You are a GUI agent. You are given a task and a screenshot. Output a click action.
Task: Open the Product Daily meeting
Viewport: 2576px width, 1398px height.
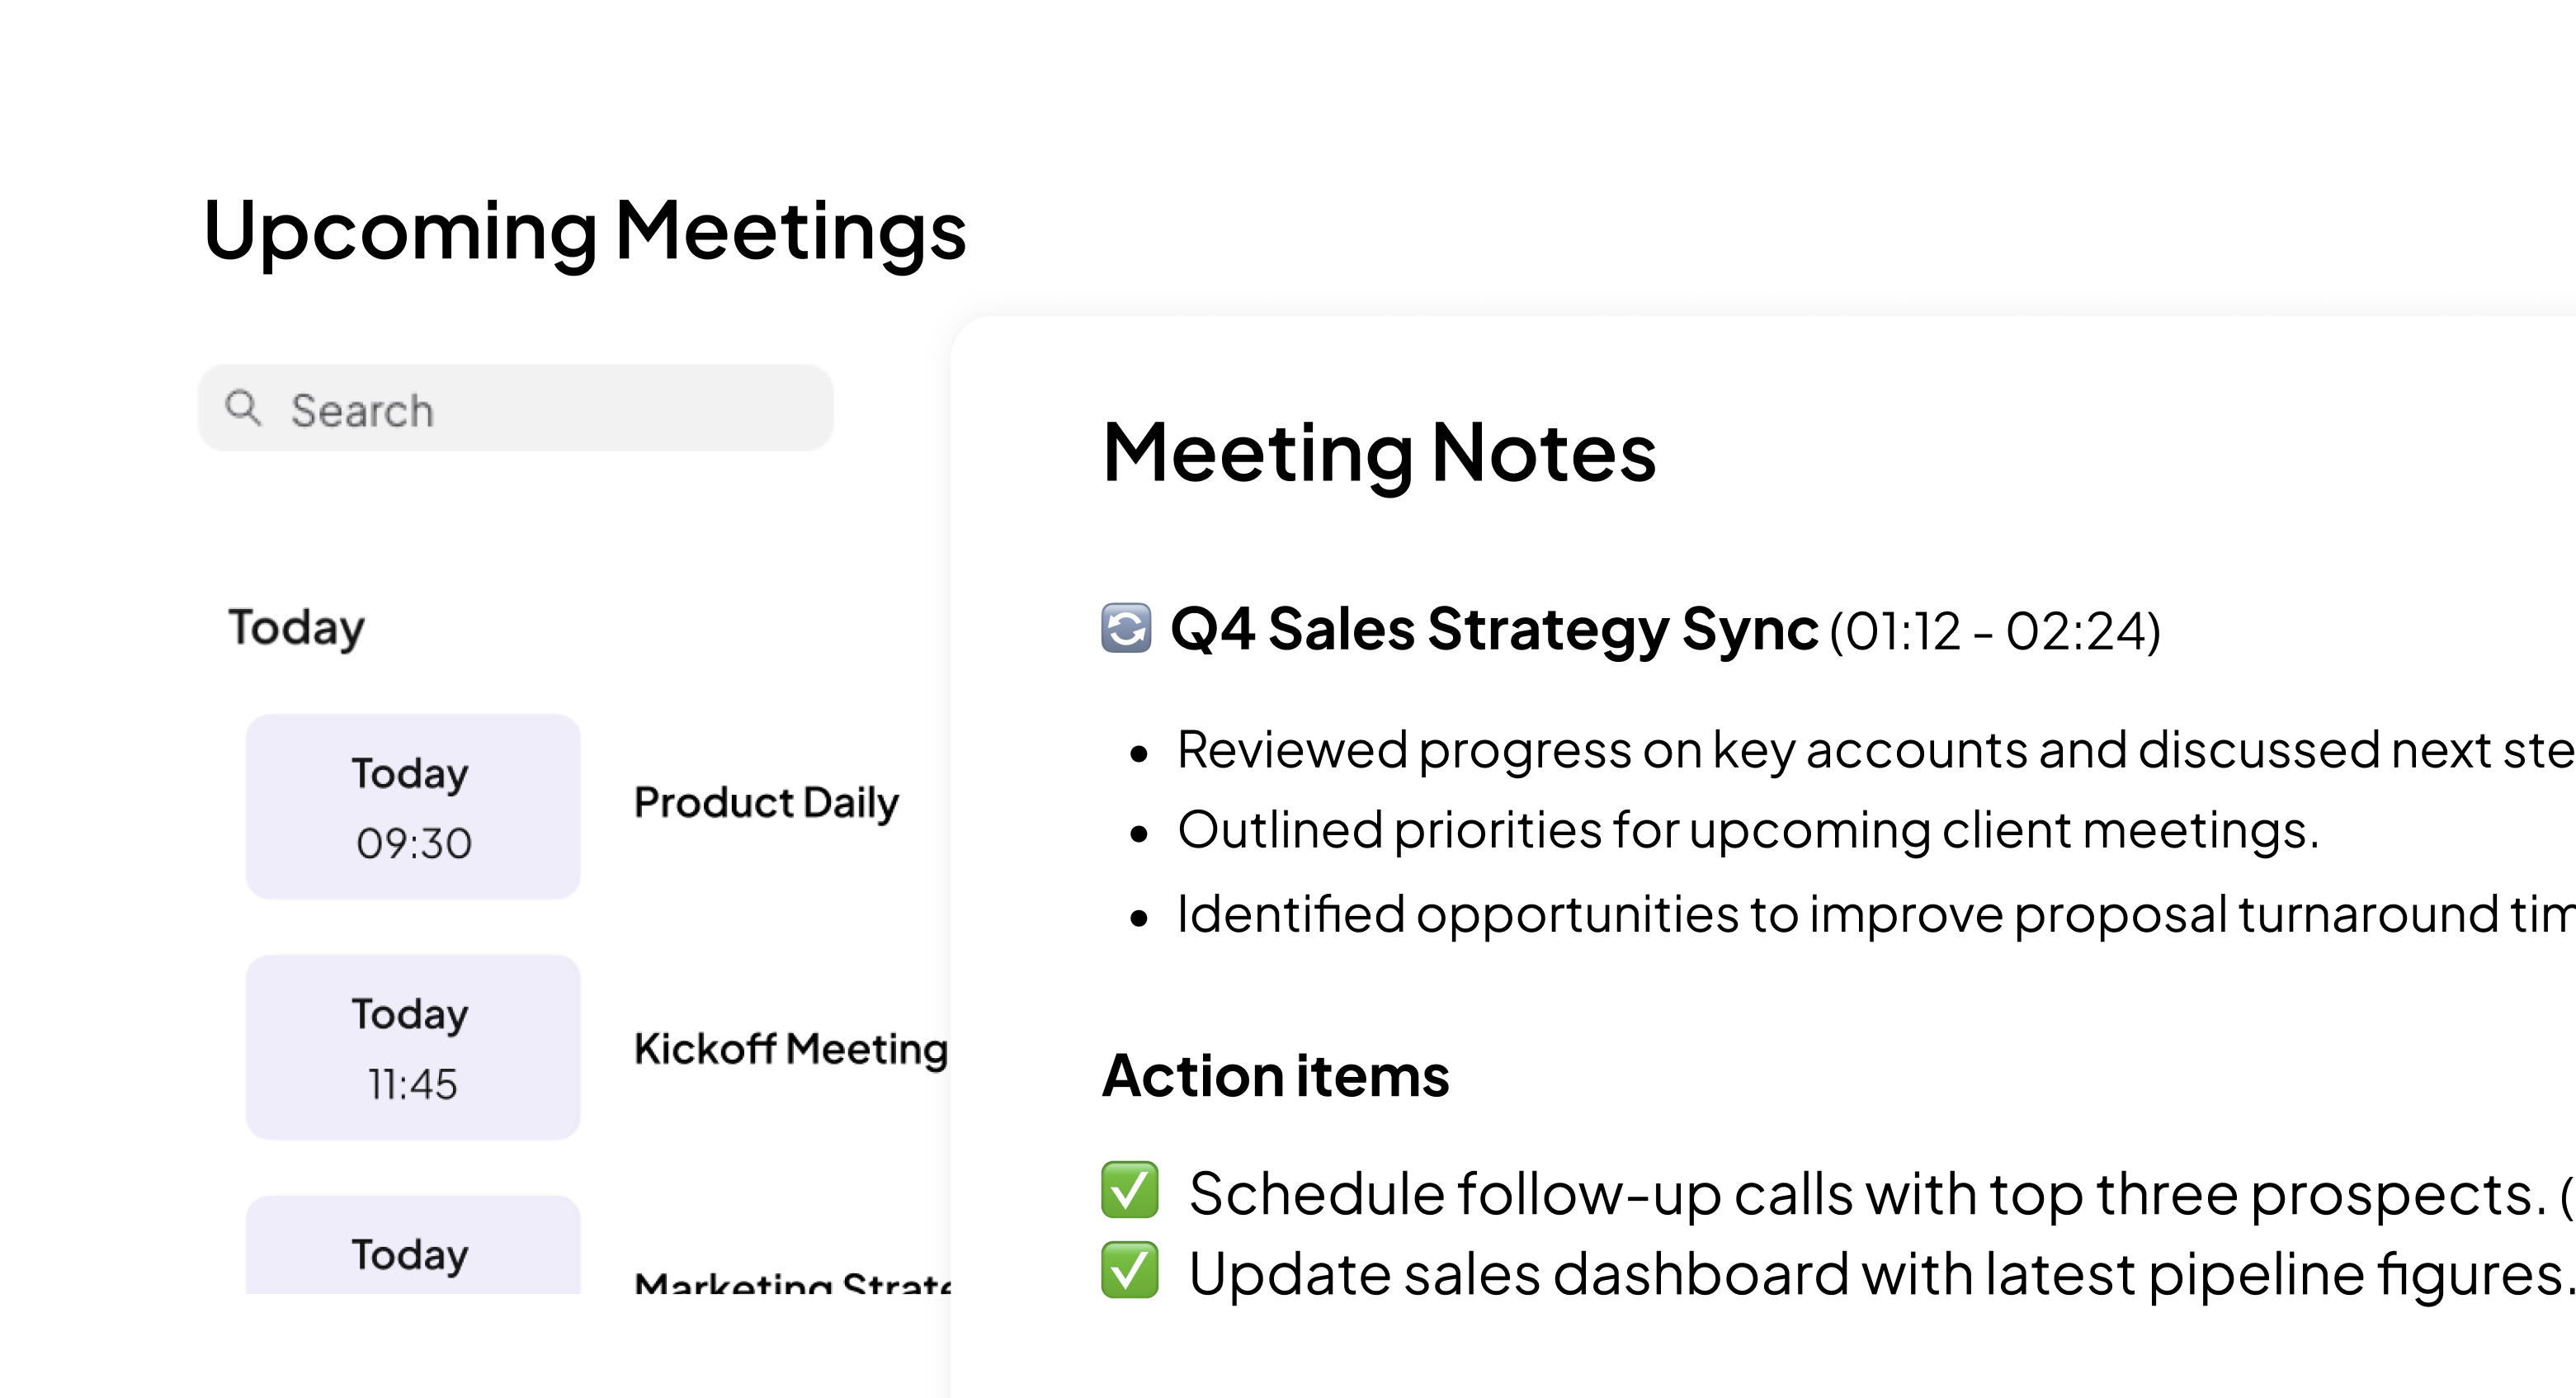click(766, 803)
